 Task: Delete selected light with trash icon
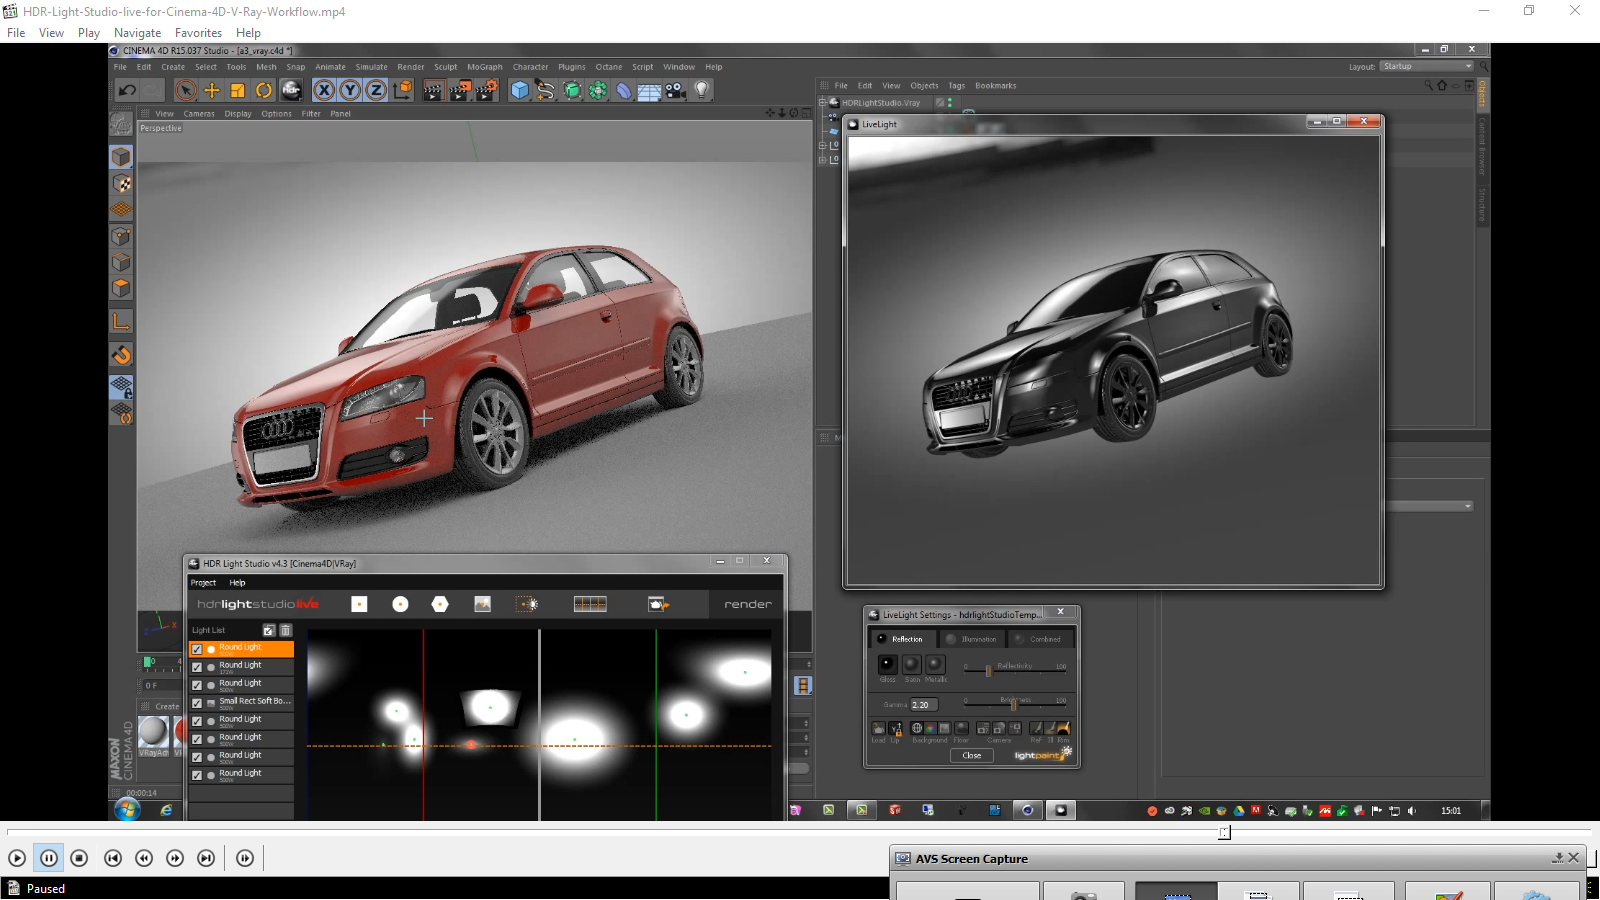pyautogui.click(x=285, y=630)
